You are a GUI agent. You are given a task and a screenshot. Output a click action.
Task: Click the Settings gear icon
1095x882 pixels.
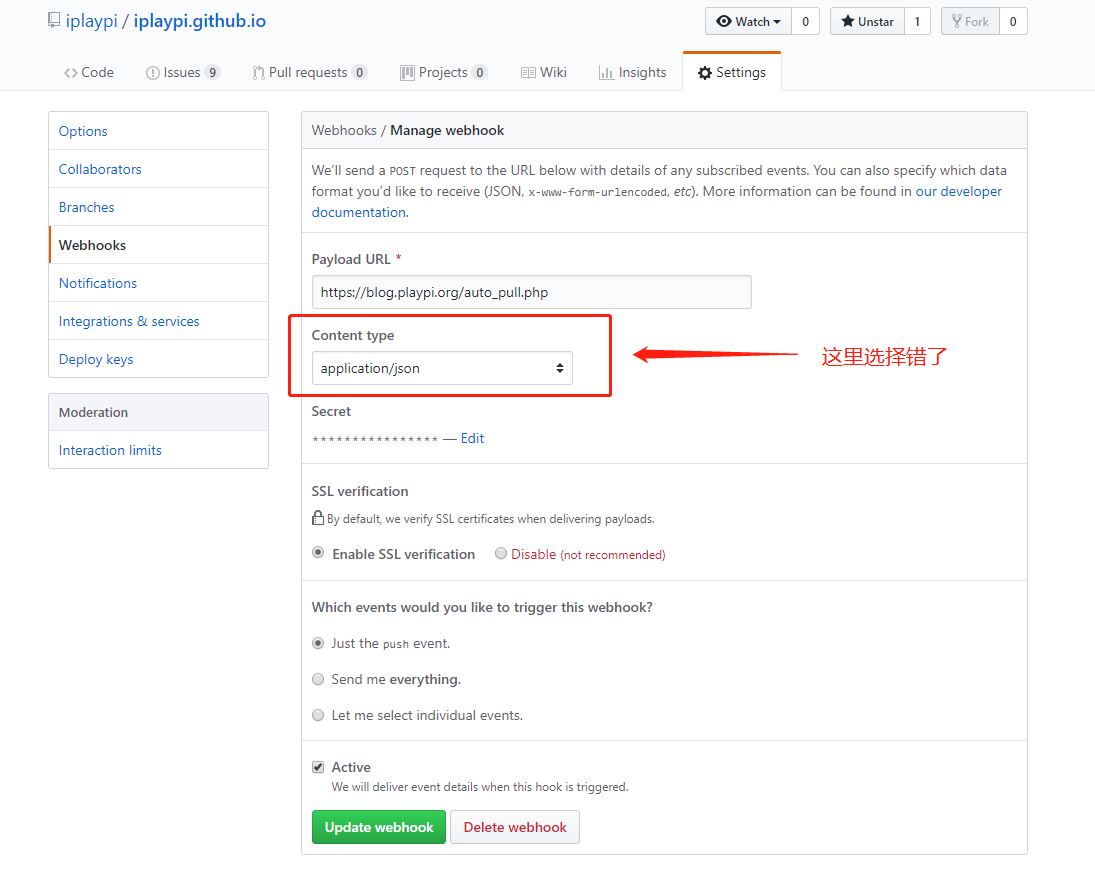click(x=705, y=73)
